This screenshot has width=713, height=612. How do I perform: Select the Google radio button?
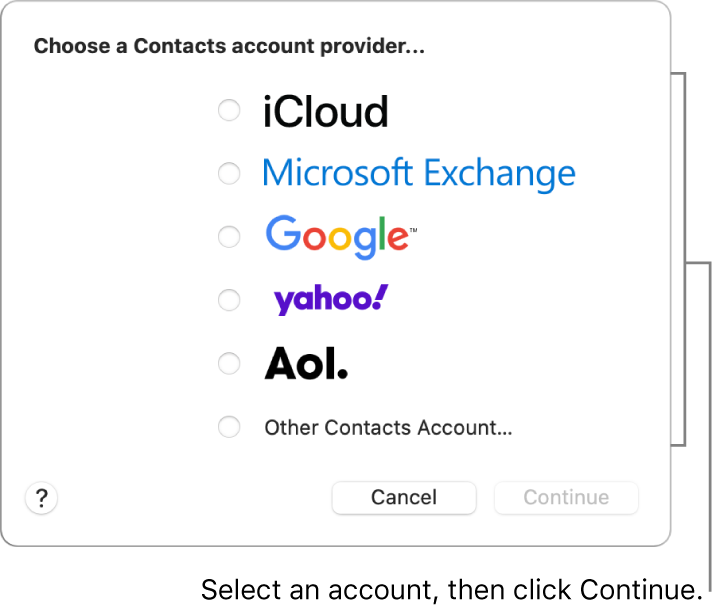click(x=229, y=237)
